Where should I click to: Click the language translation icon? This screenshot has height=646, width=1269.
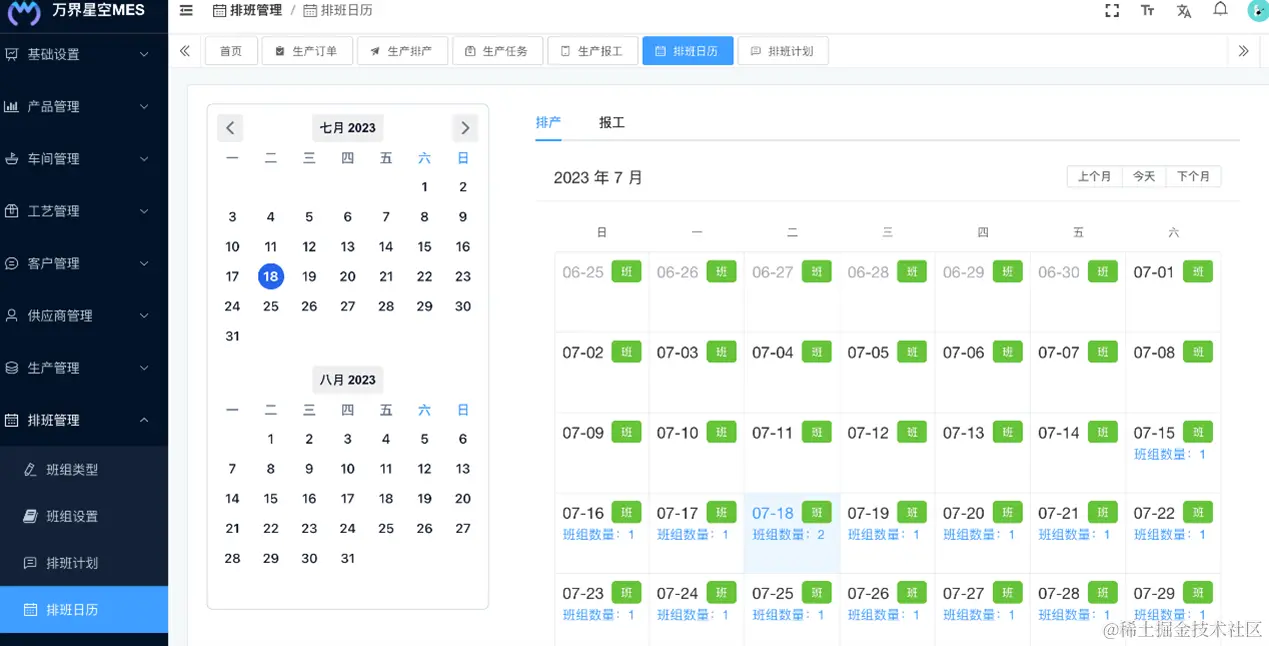[1184, 11]
